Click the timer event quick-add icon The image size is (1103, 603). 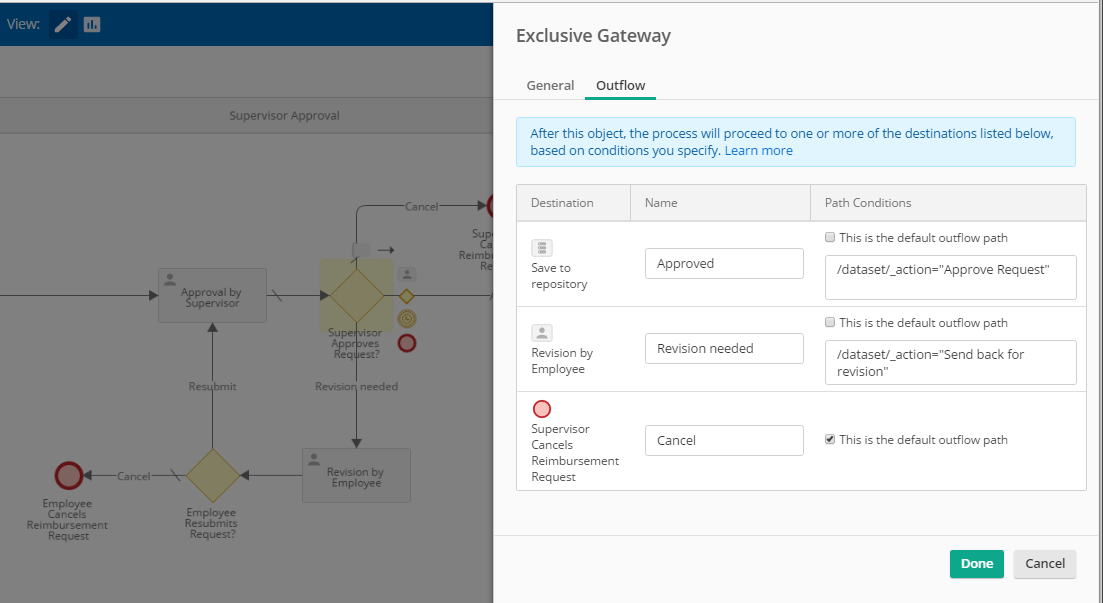[407, 319]
